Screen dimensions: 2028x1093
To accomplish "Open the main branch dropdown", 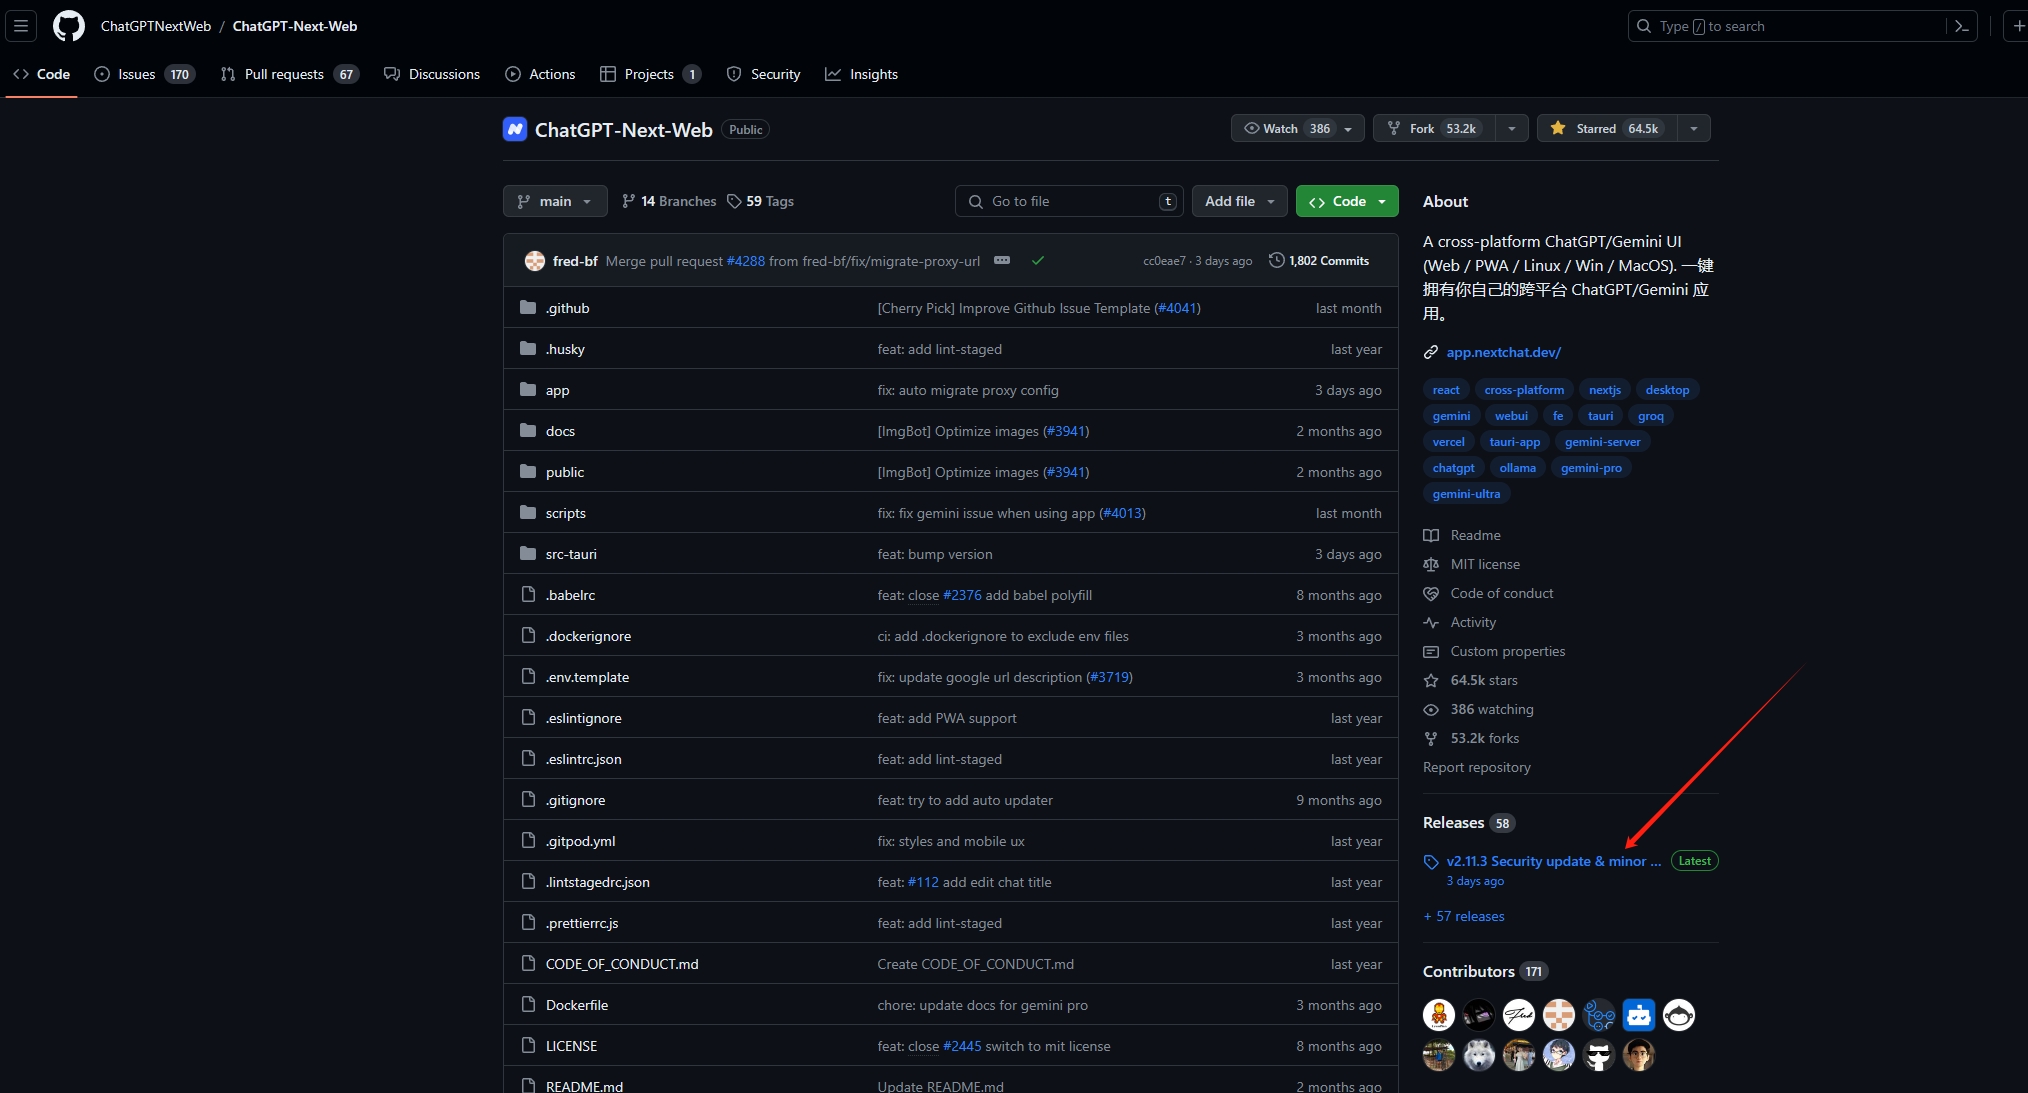I will coord(555,201).
